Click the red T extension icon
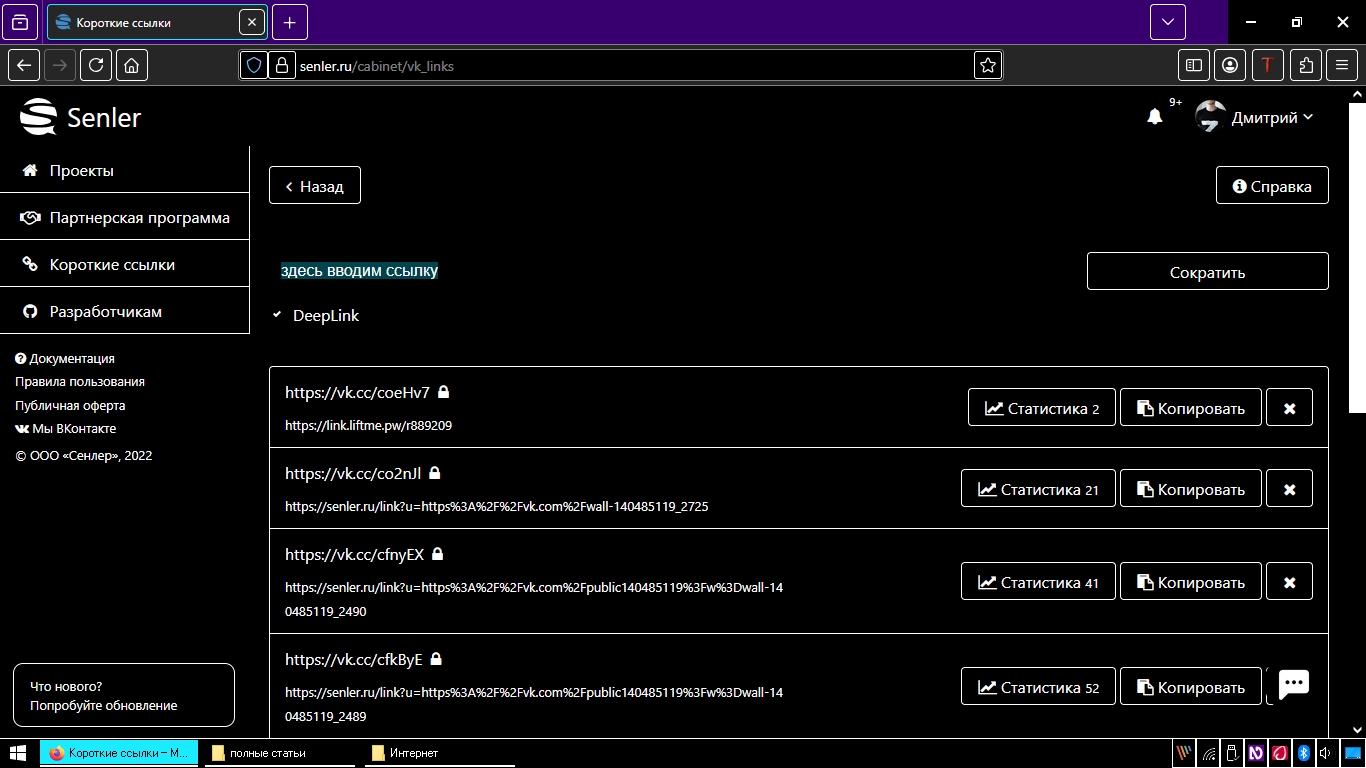The height and width of the screenshot is (768, 1366). tap(1268, 65)
